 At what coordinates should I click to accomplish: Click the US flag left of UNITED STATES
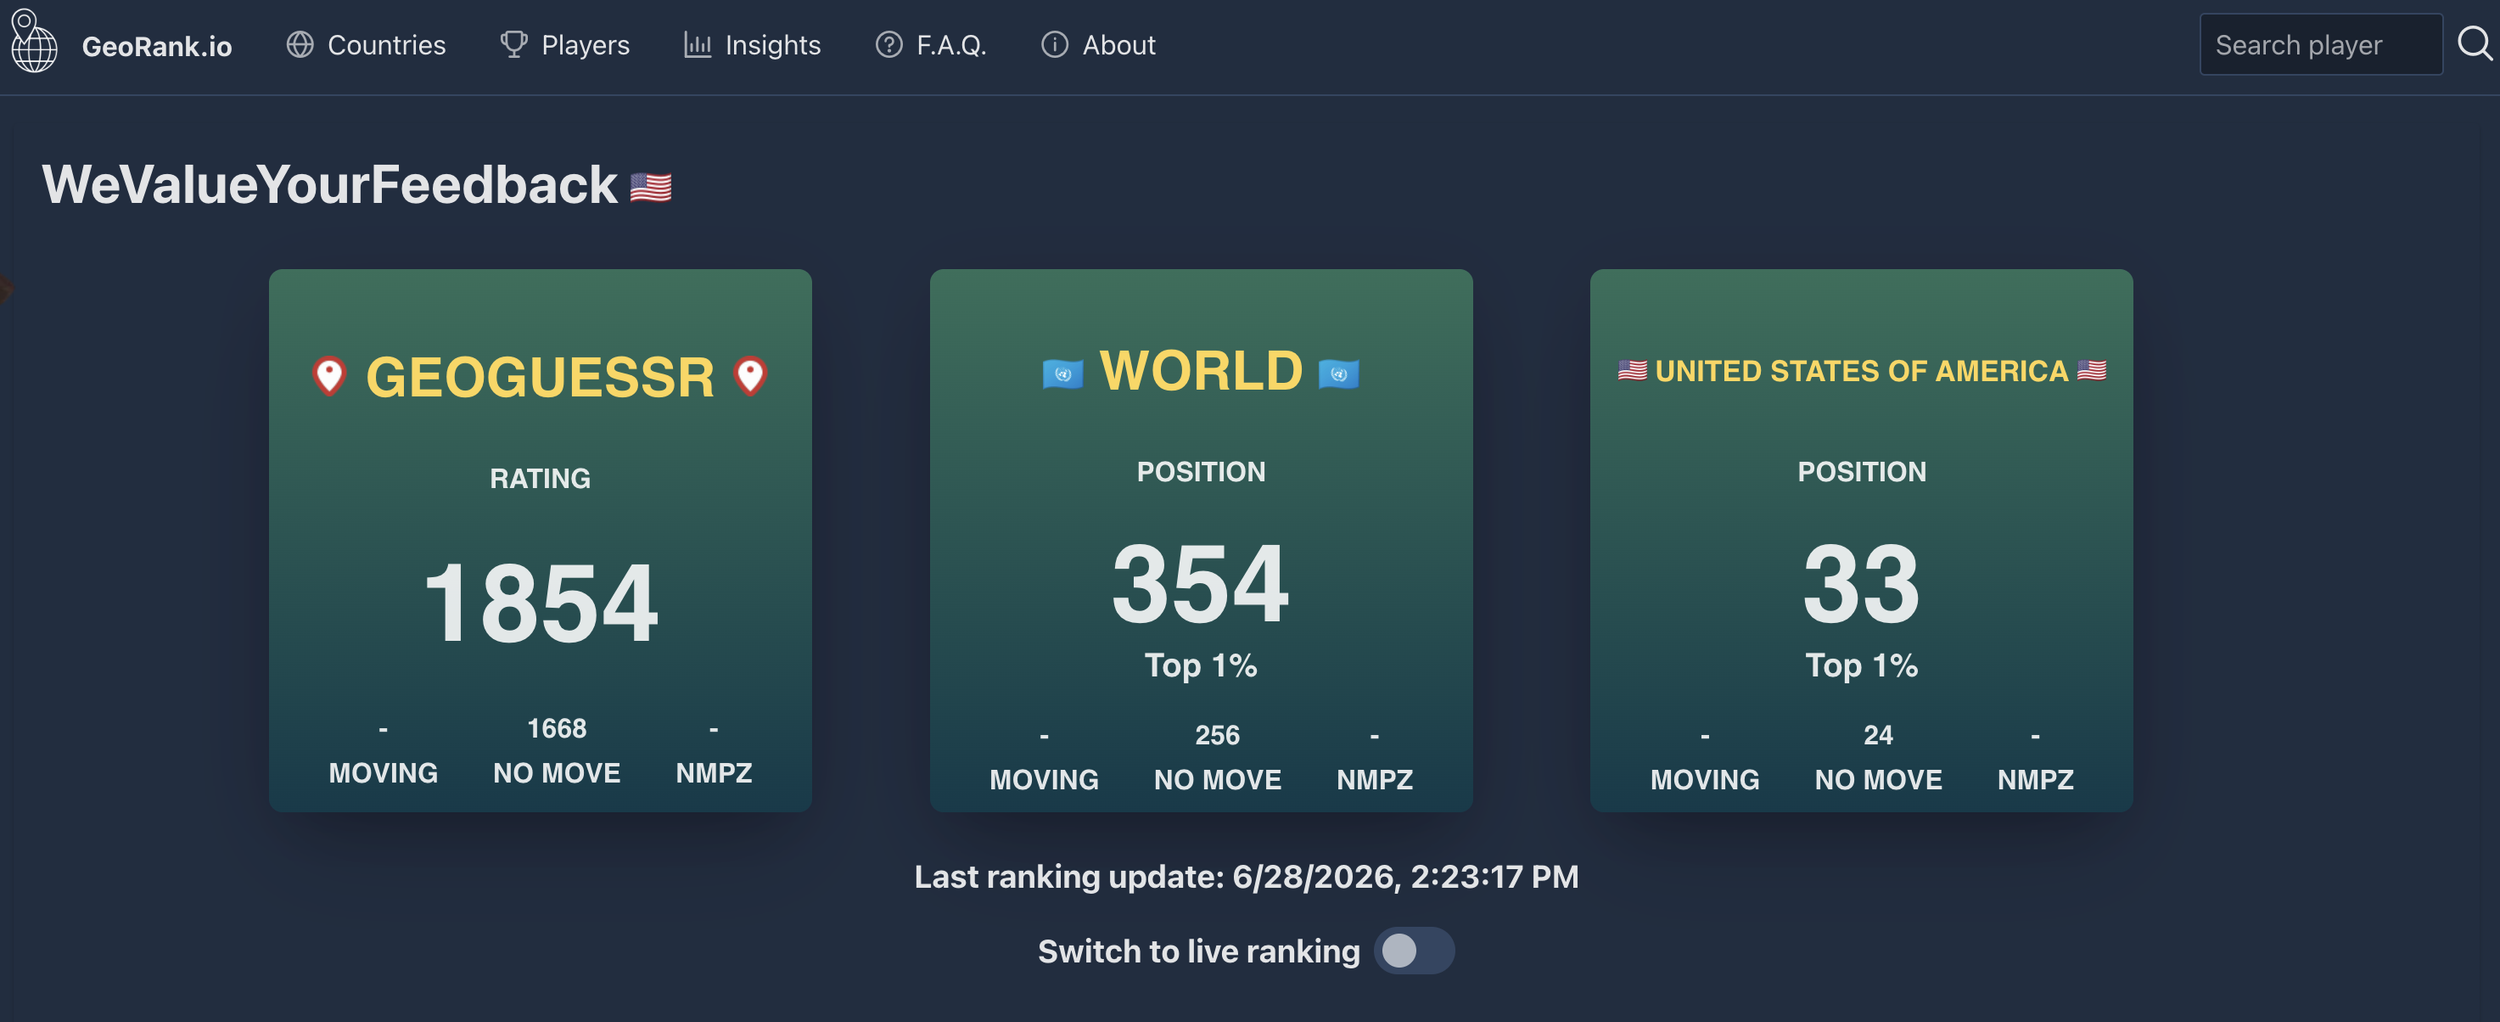[x=1633, y=371]
